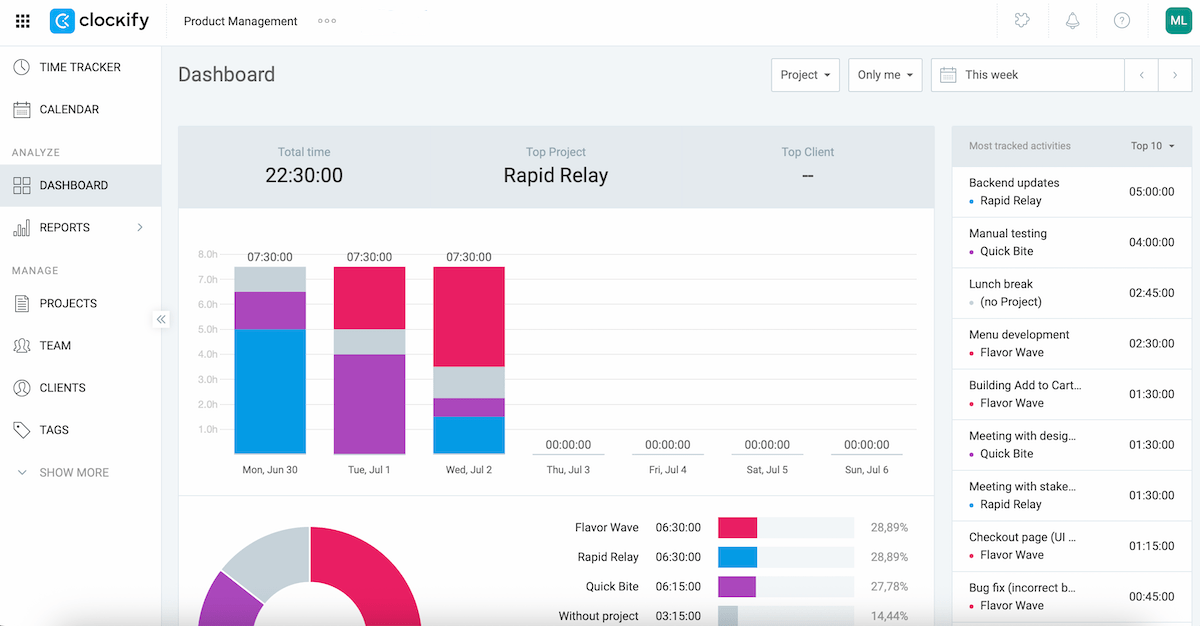Go to the next week arrow
This screenshot has width=1200, height=626.
click(x=1175, y=75)
